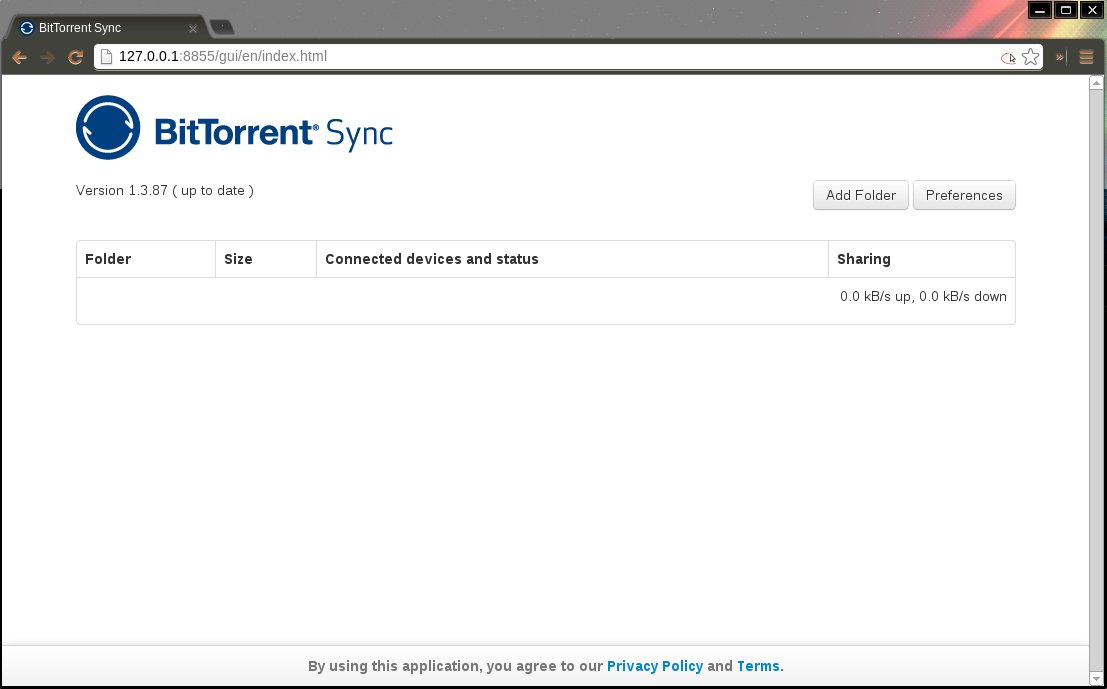
Task: Click the 'Version 1.3.87 ( up to date )' text
Action: [164, 191]
